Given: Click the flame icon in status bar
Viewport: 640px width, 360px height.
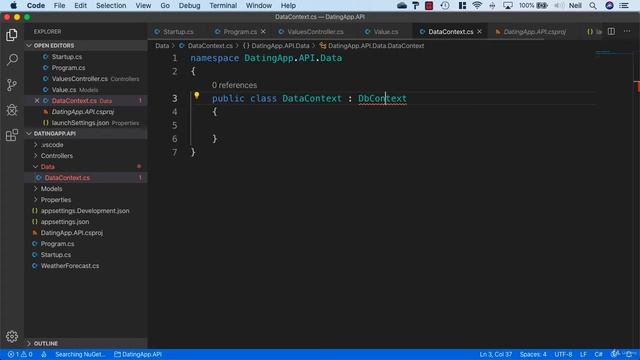Looking at the screenshot, I should (x=44, y=354).
